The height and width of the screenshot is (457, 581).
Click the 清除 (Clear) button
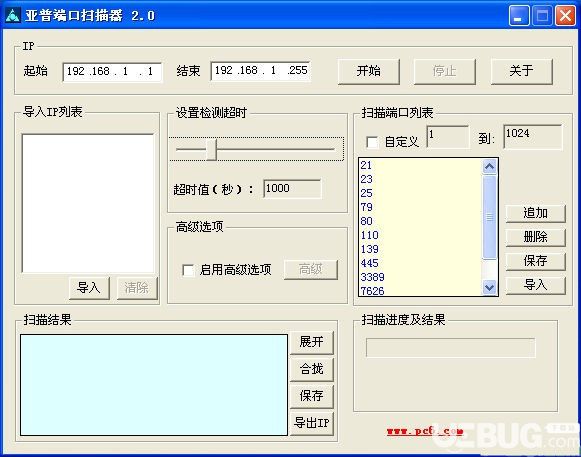137,288
